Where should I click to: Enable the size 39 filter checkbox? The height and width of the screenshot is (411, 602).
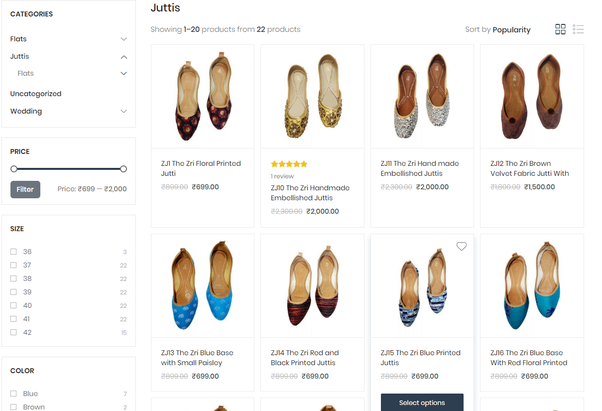click(x=14, y=292)
